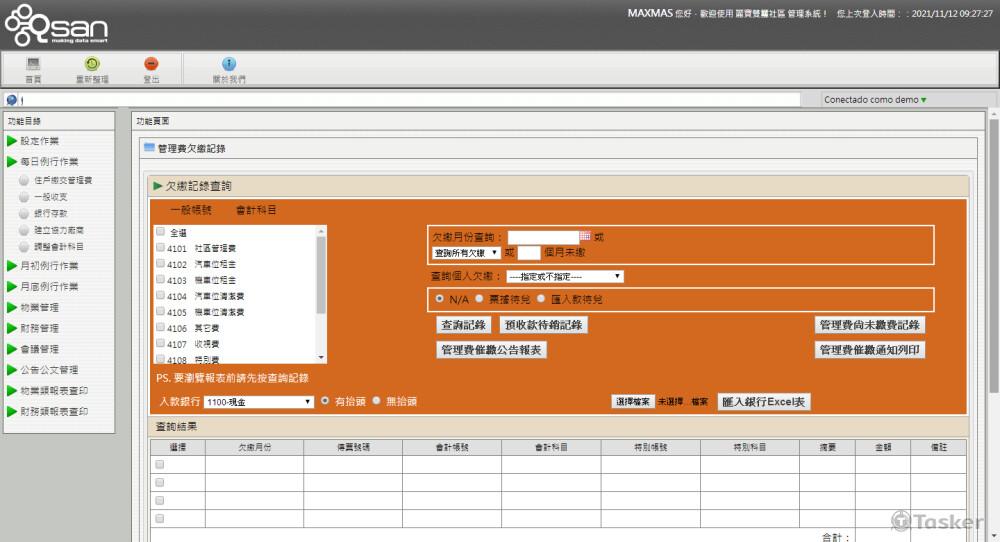Click the account list scrollbar down arrow
1000x542 pixels.
(321, 357)
